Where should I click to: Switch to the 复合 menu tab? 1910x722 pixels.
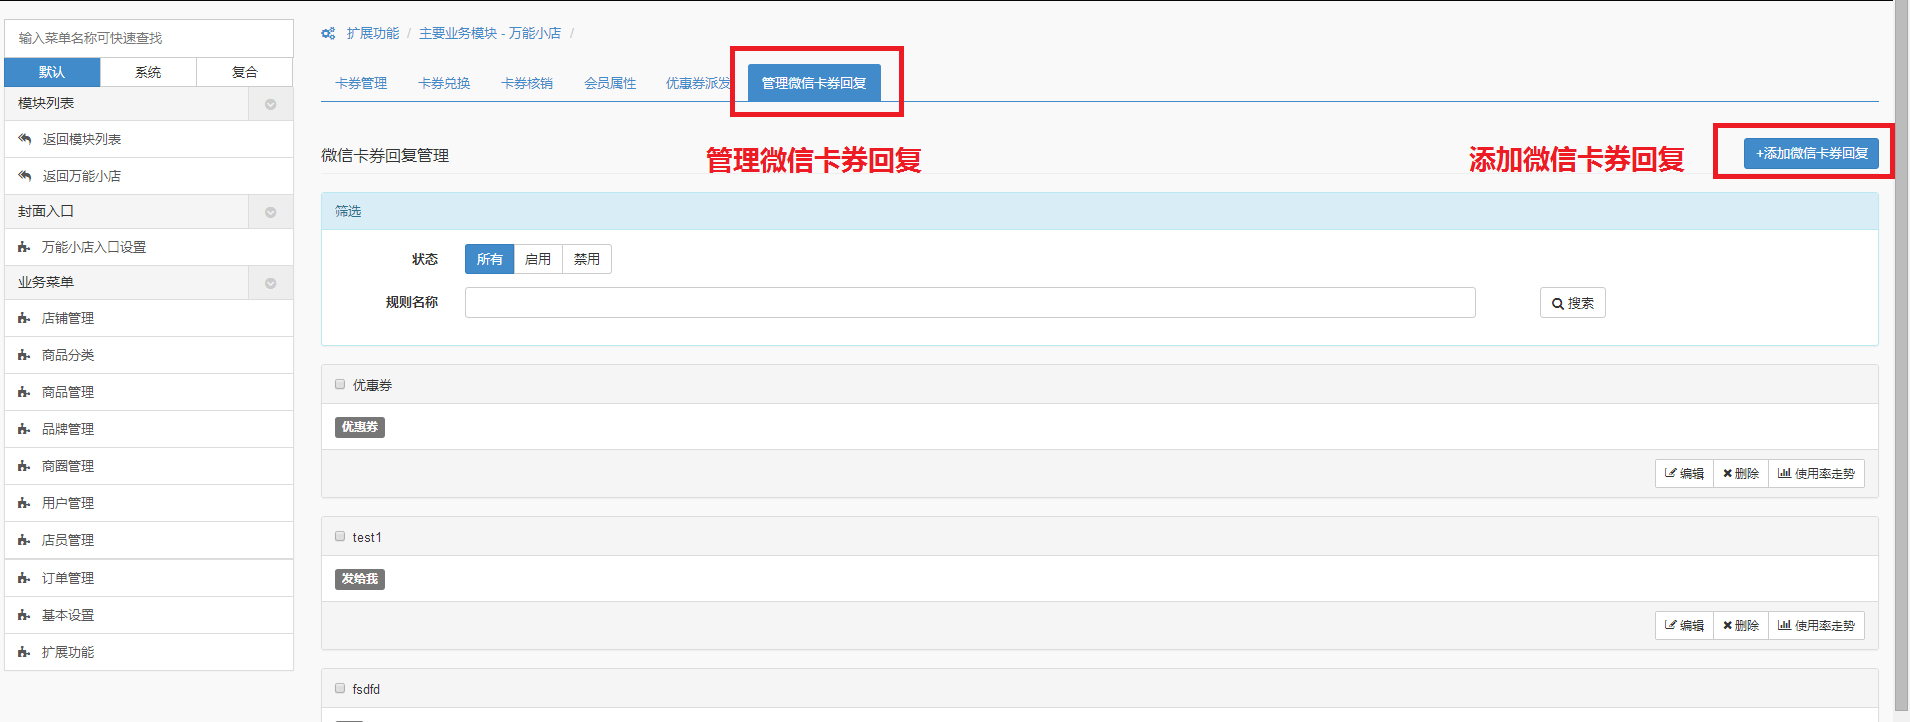pyautogui.click(x=245, y=72)
